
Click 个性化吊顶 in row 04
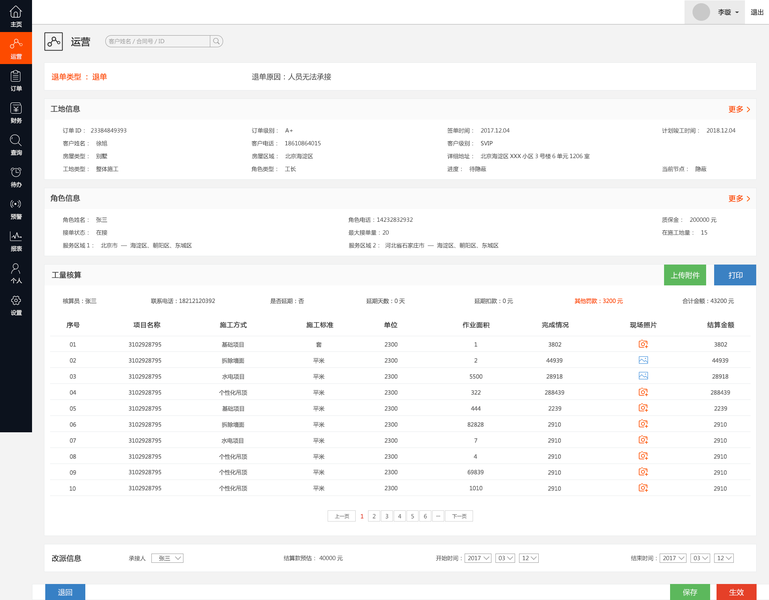tap(233, 392)
